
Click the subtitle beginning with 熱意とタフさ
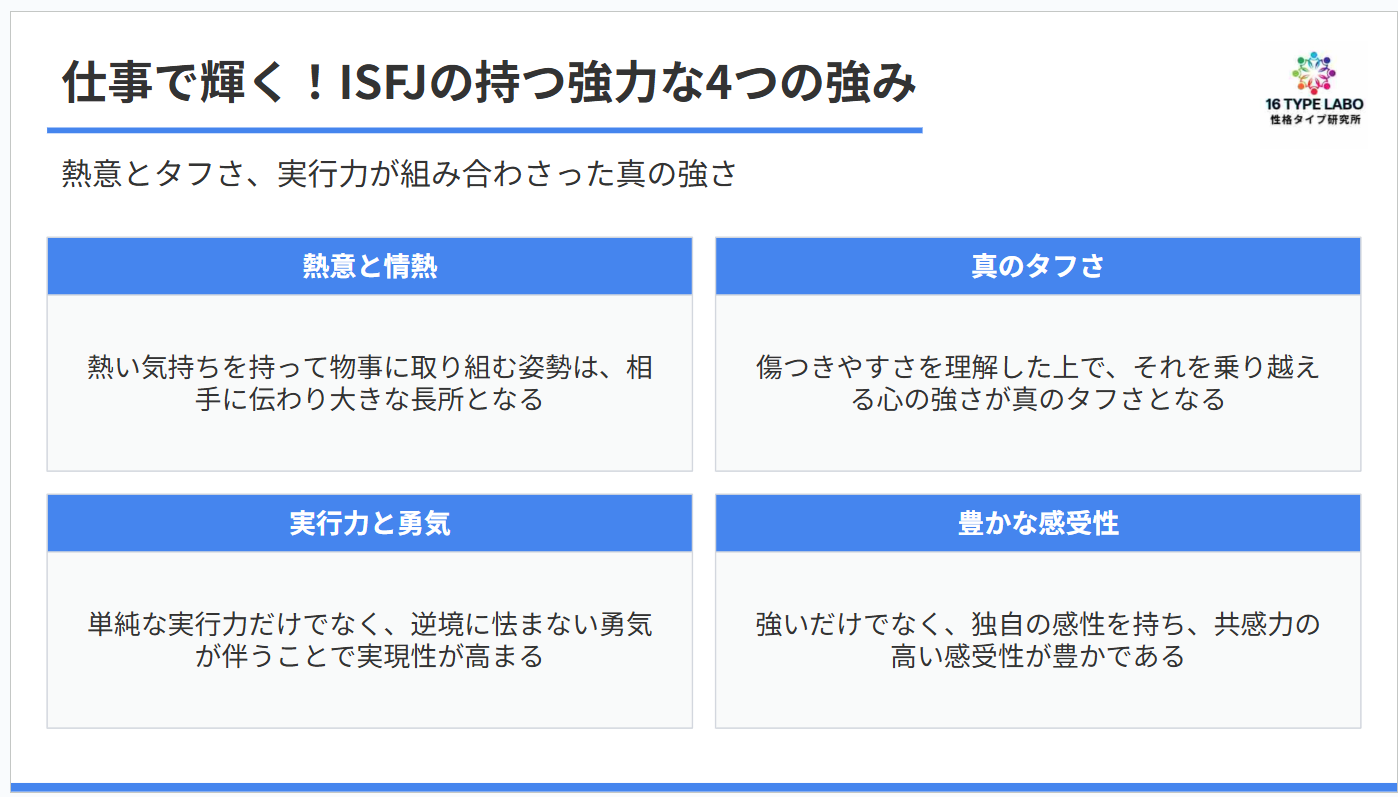pos(399,174)
